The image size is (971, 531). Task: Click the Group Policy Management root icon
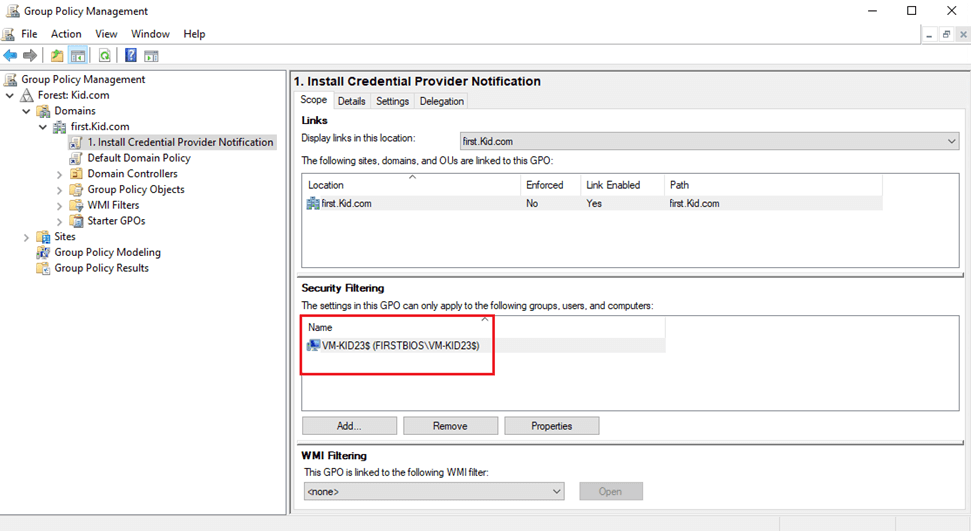click(11, 79)
